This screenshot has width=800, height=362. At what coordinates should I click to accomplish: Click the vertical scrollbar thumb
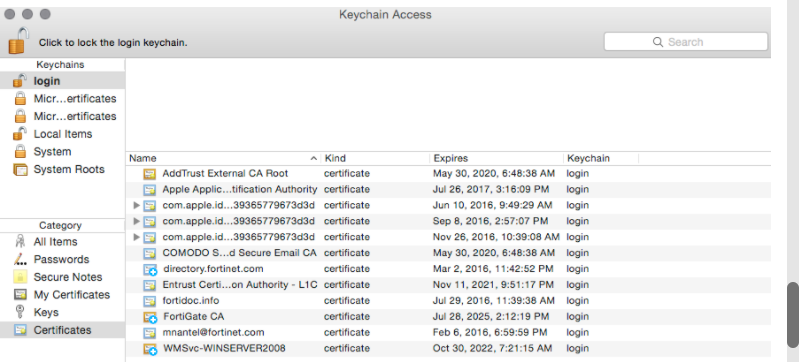pos(793,315)
